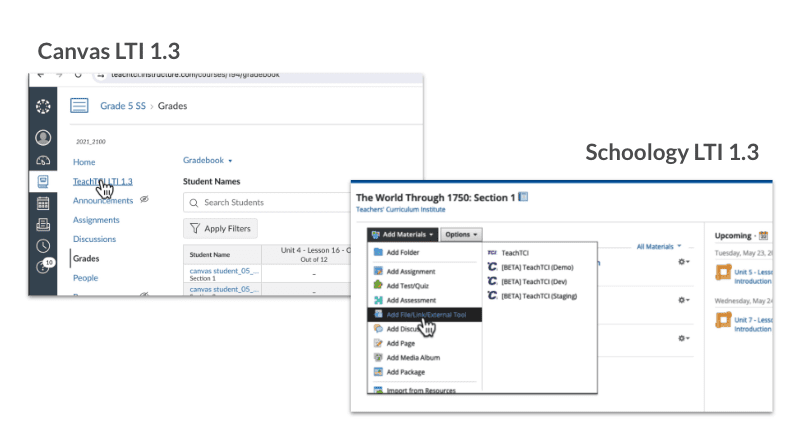802x441 pixels.
Task: Open the TeachTCI LTI 1.3 course link
Action: (x=102, y=181)
